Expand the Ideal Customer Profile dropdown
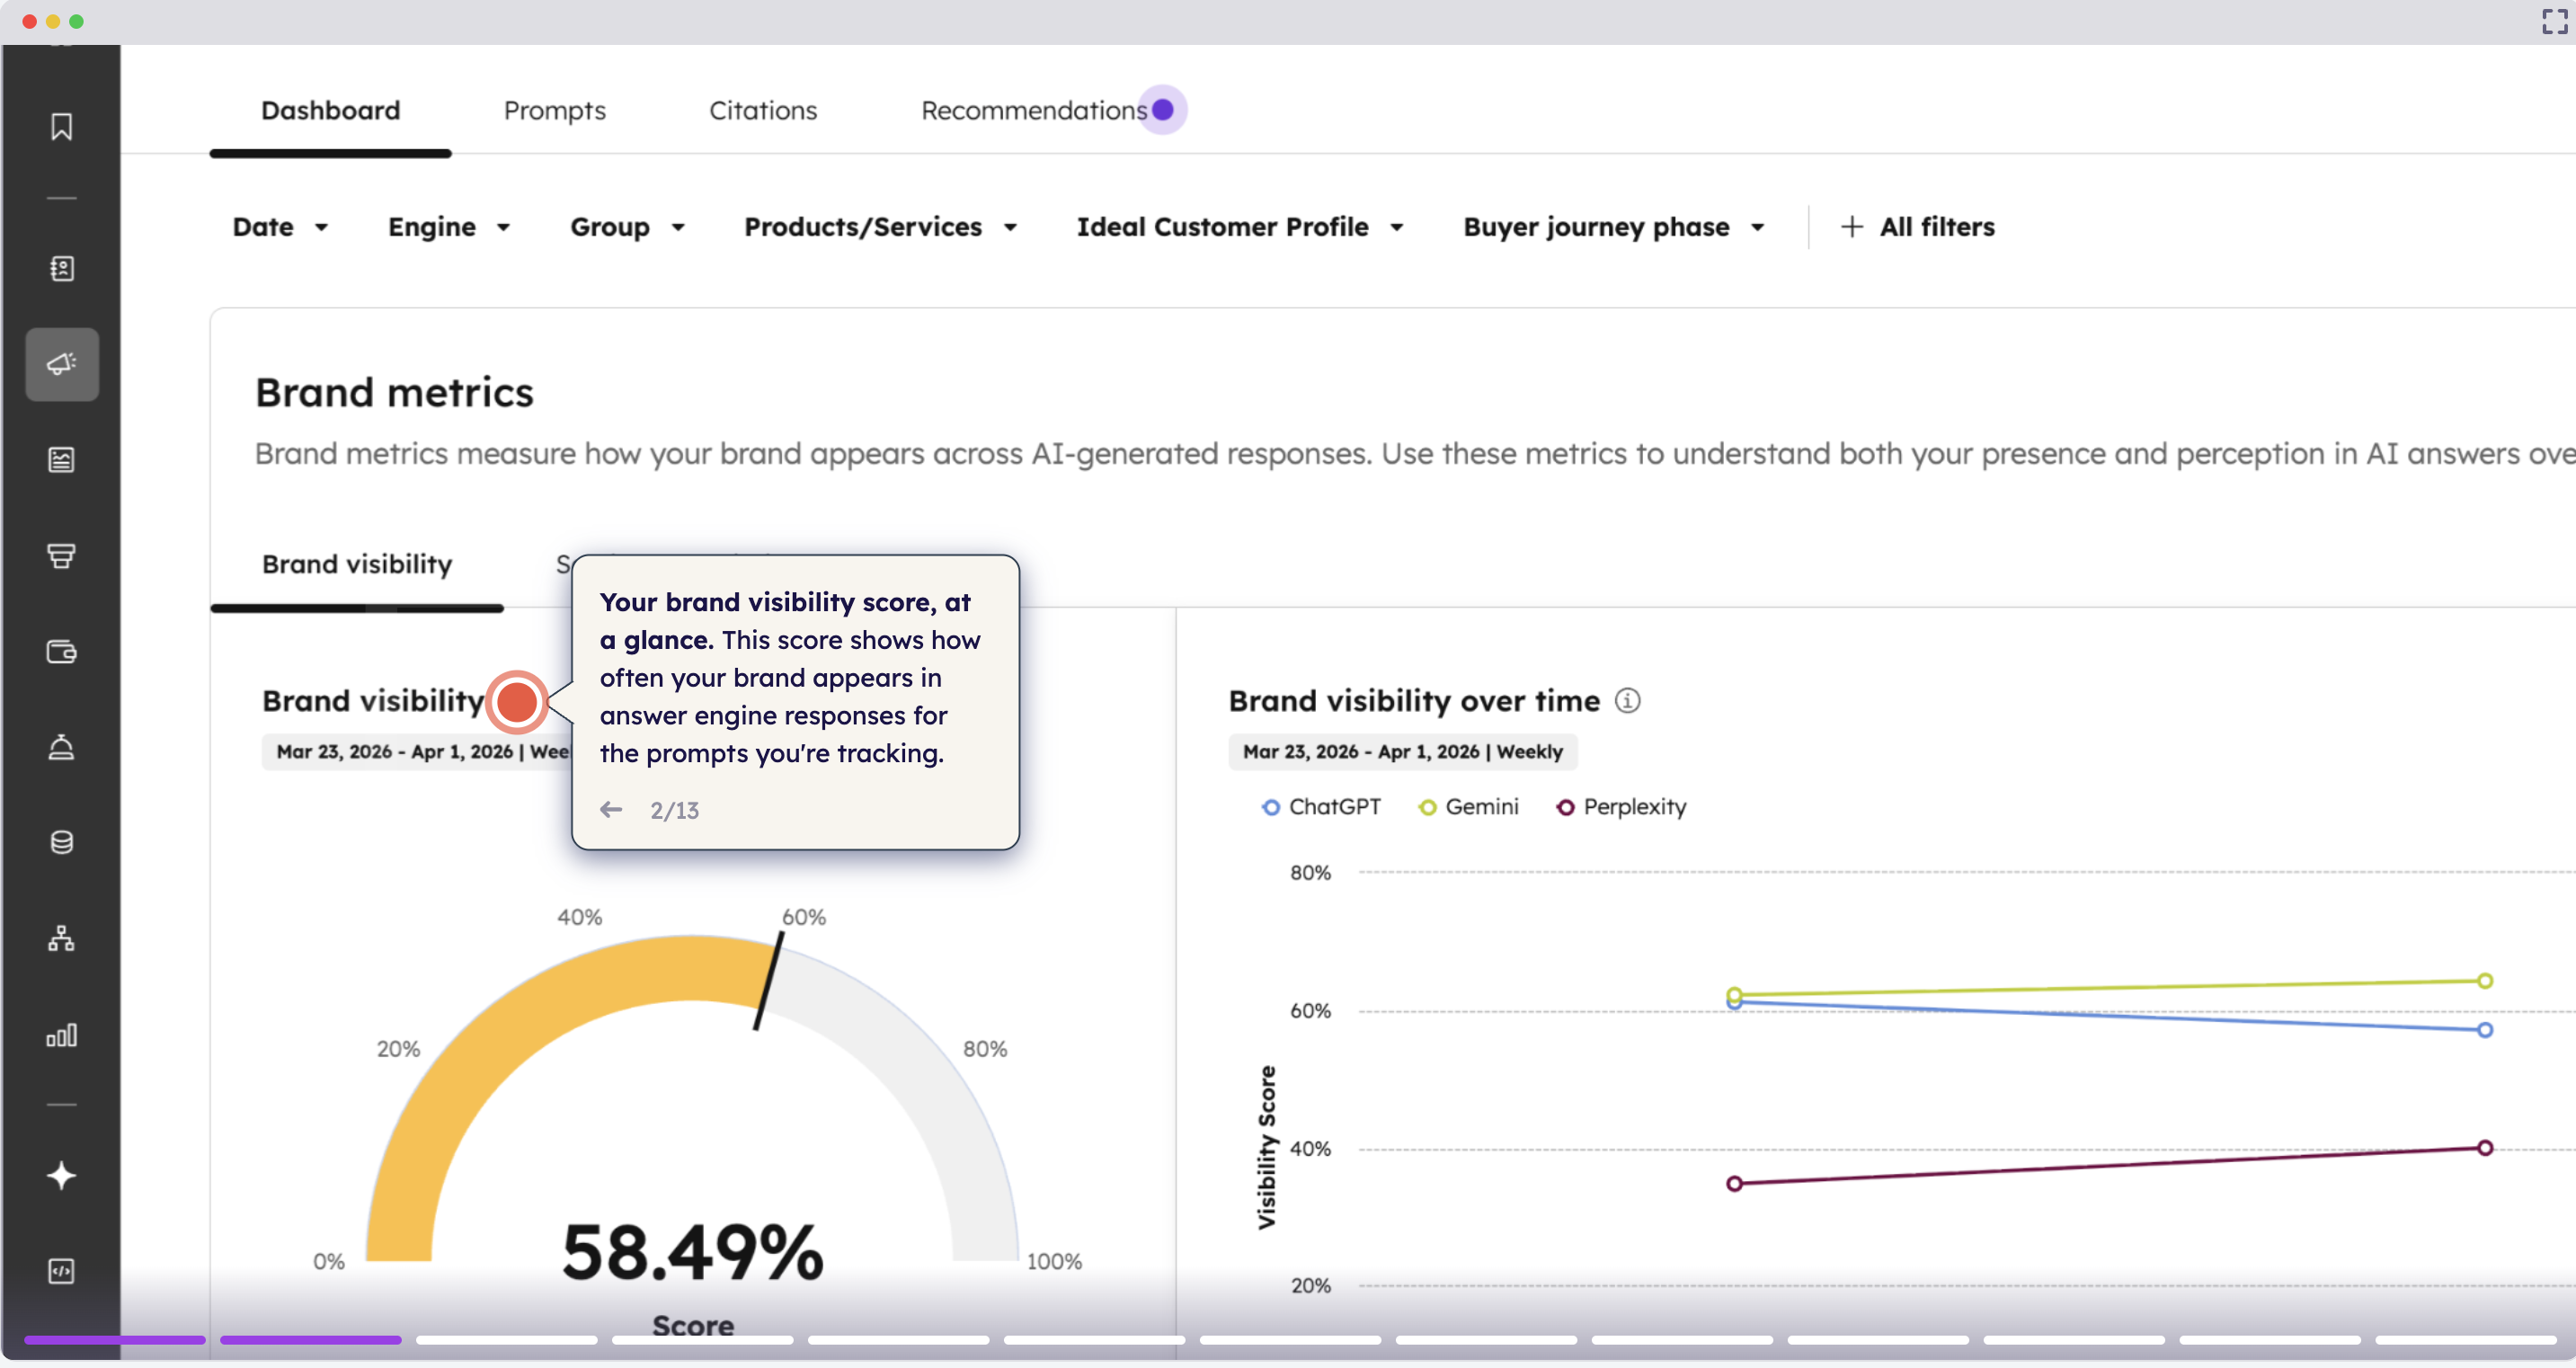 tap(1240, 227)
